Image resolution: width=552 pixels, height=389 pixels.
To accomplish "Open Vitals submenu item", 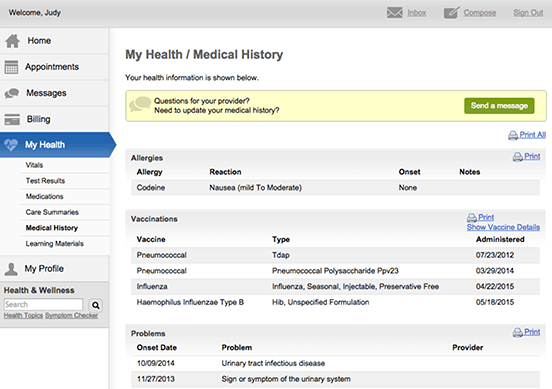I will tap(34, 165).
